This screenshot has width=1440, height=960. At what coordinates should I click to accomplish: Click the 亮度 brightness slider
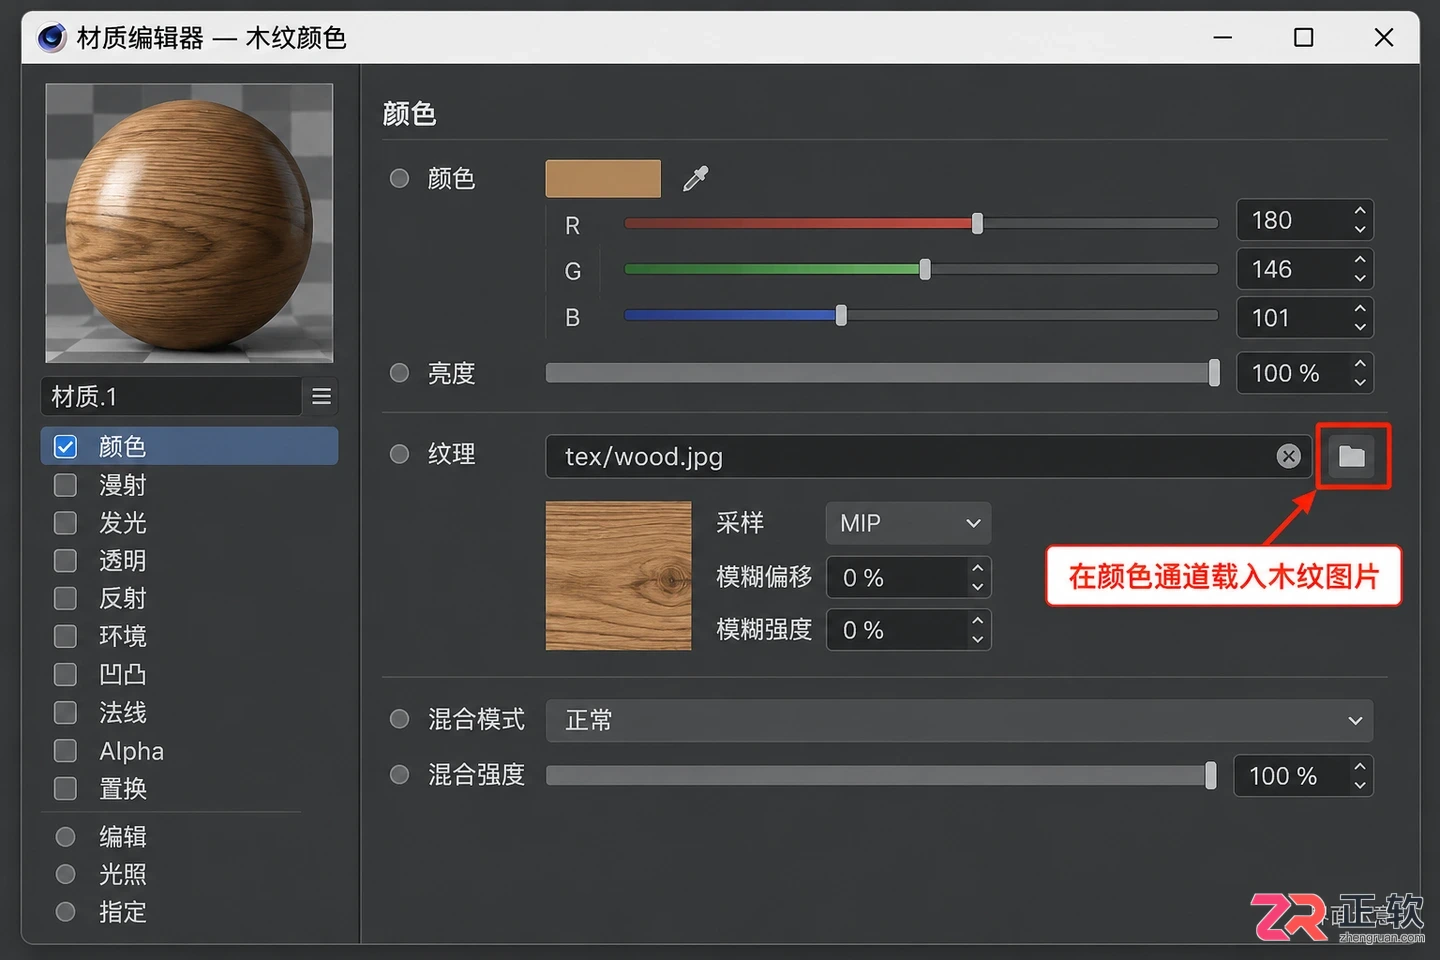point(882,373)
